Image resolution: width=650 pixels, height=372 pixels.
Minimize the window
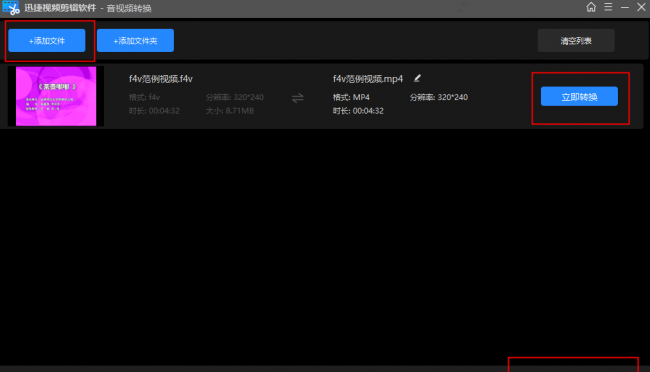tap(625, 7)
